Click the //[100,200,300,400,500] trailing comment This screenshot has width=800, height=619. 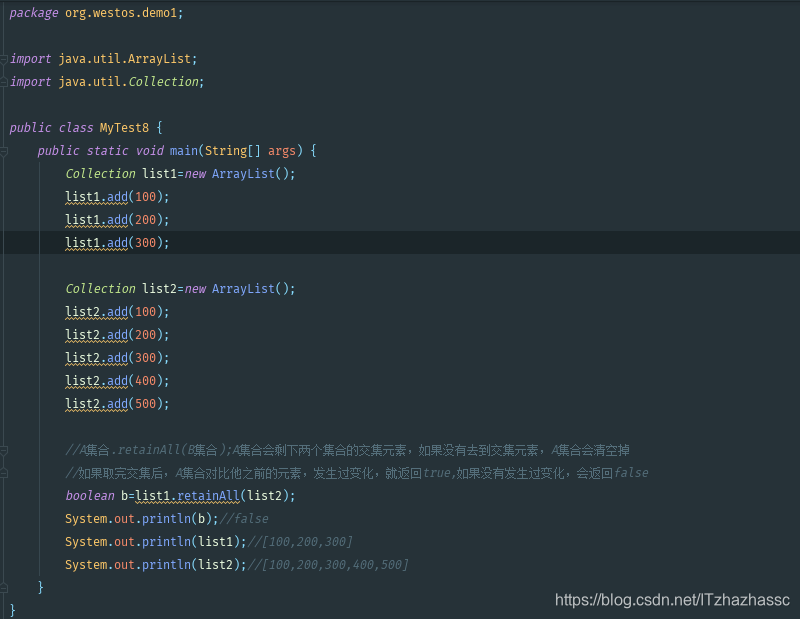328,564
